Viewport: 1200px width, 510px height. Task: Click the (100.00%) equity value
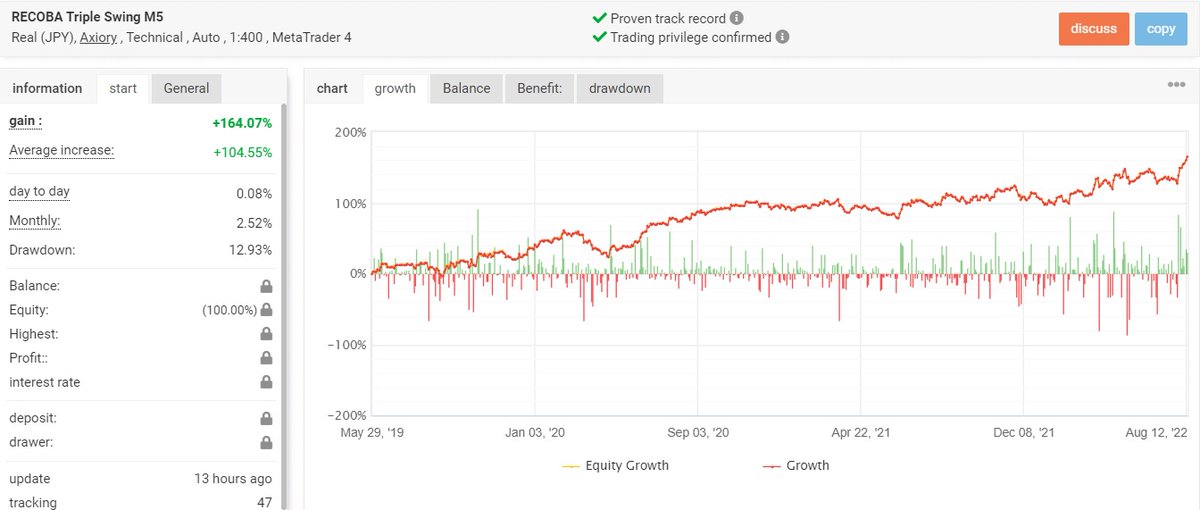229,310
